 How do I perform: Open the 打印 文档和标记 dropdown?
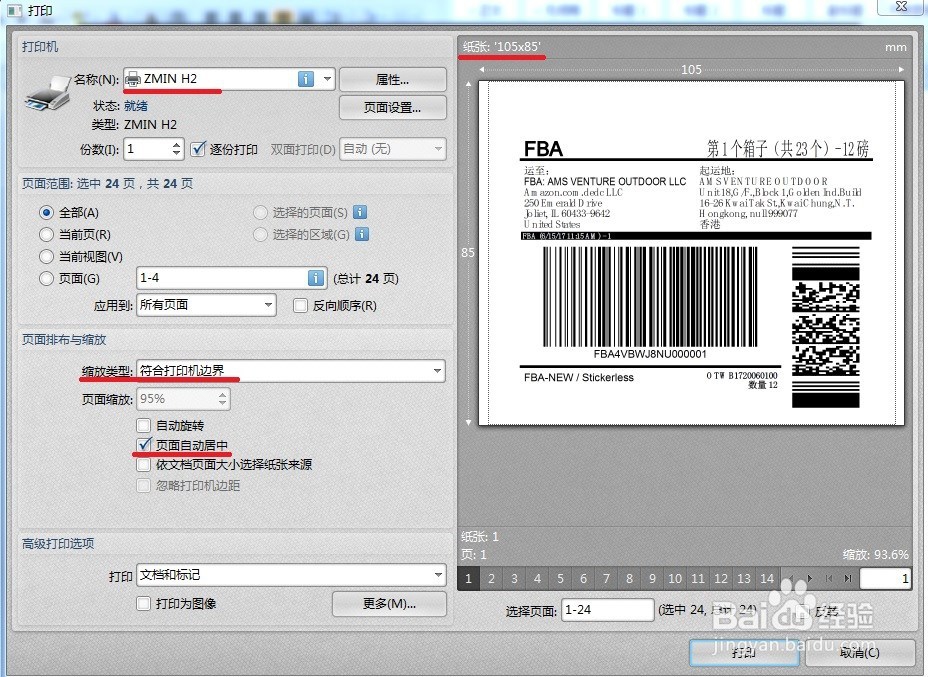291,575
